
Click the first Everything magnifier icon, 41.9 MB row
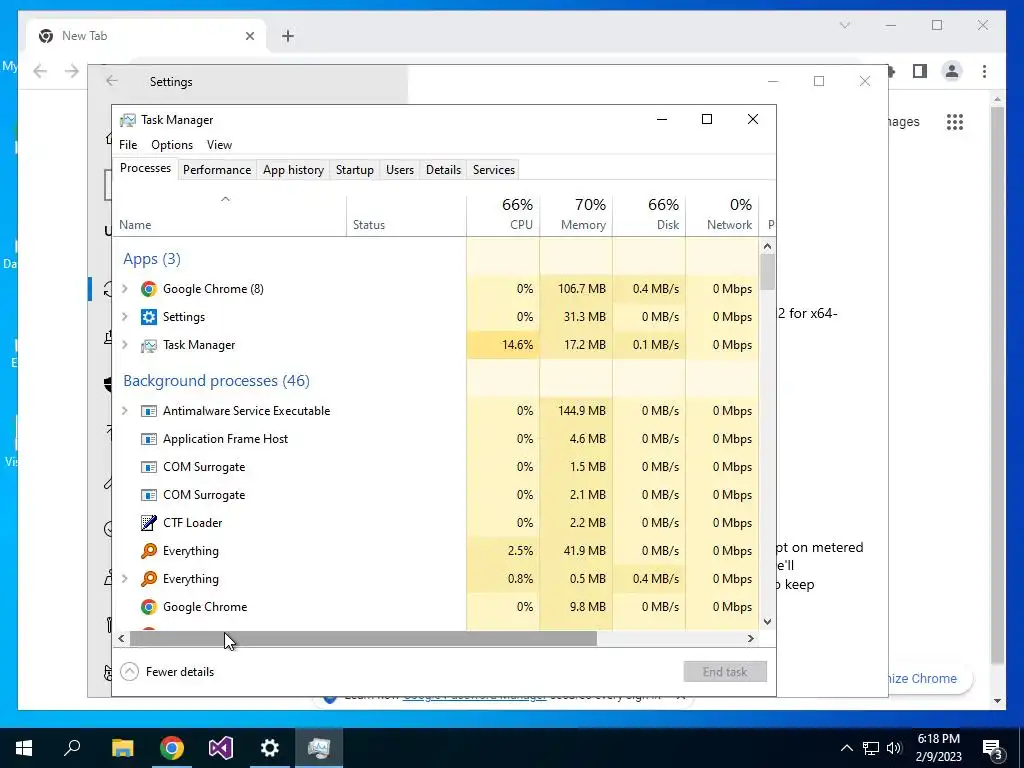pos(149,551)
